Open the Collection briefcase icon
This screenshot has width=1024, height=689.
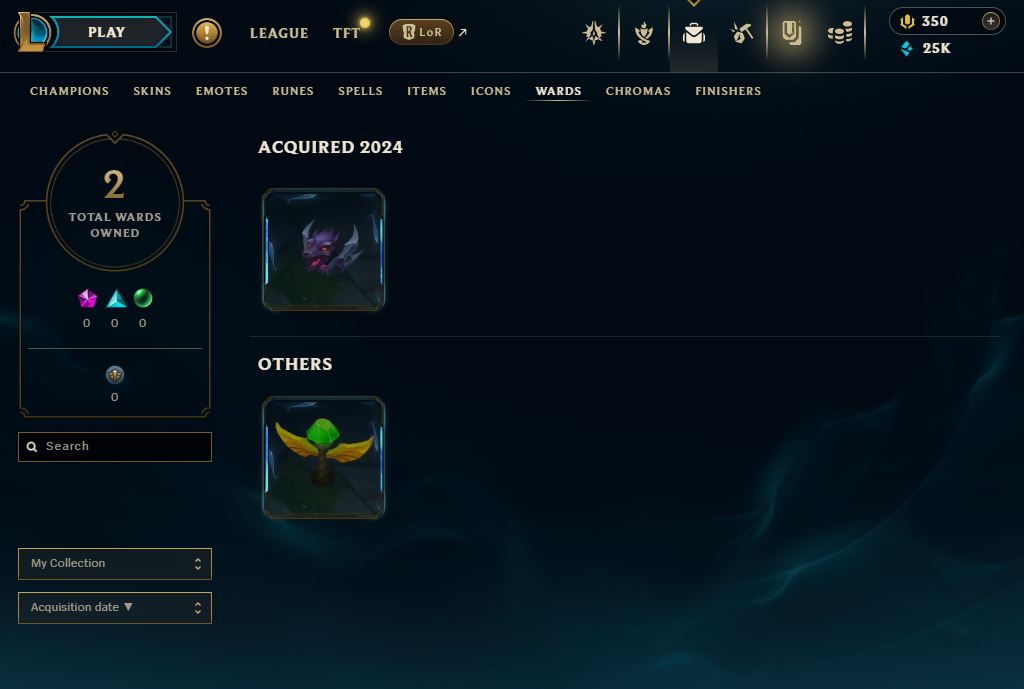(694, 33)
